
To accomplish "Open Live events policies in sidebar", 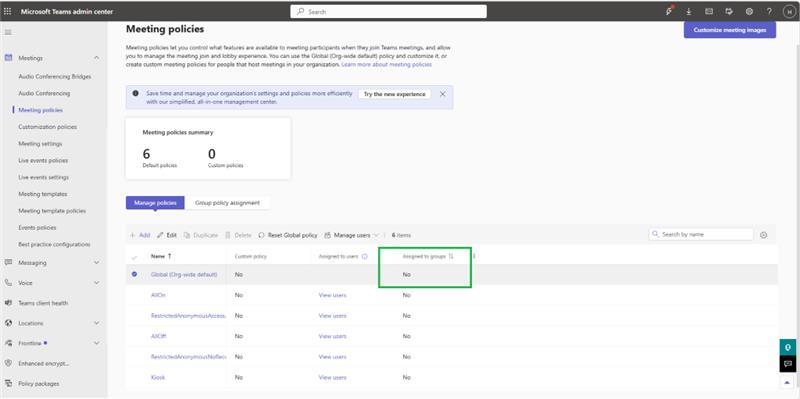I will tap(43, 160).
